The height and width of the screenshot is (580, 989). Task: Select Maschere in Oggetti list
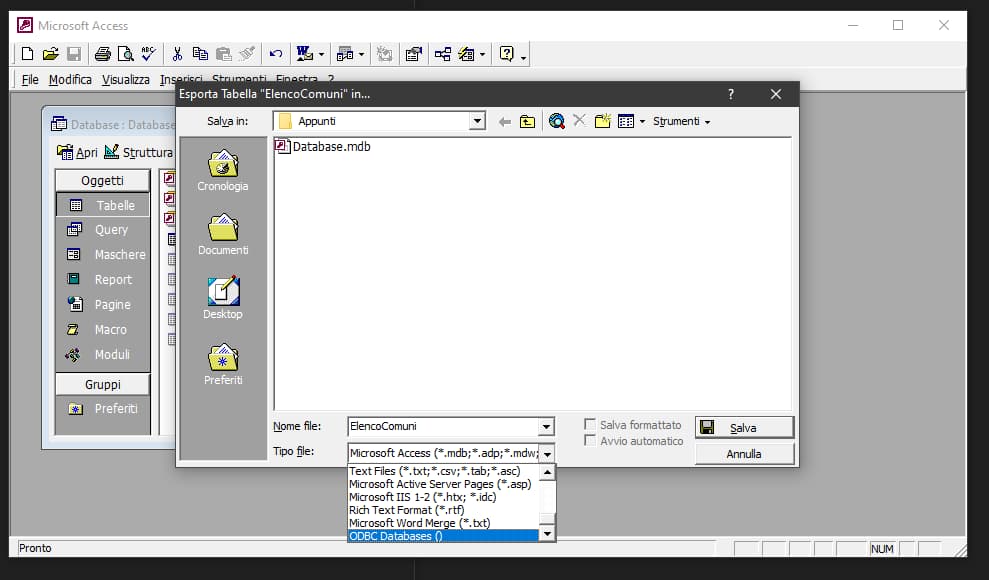click(x=103, y=255)
